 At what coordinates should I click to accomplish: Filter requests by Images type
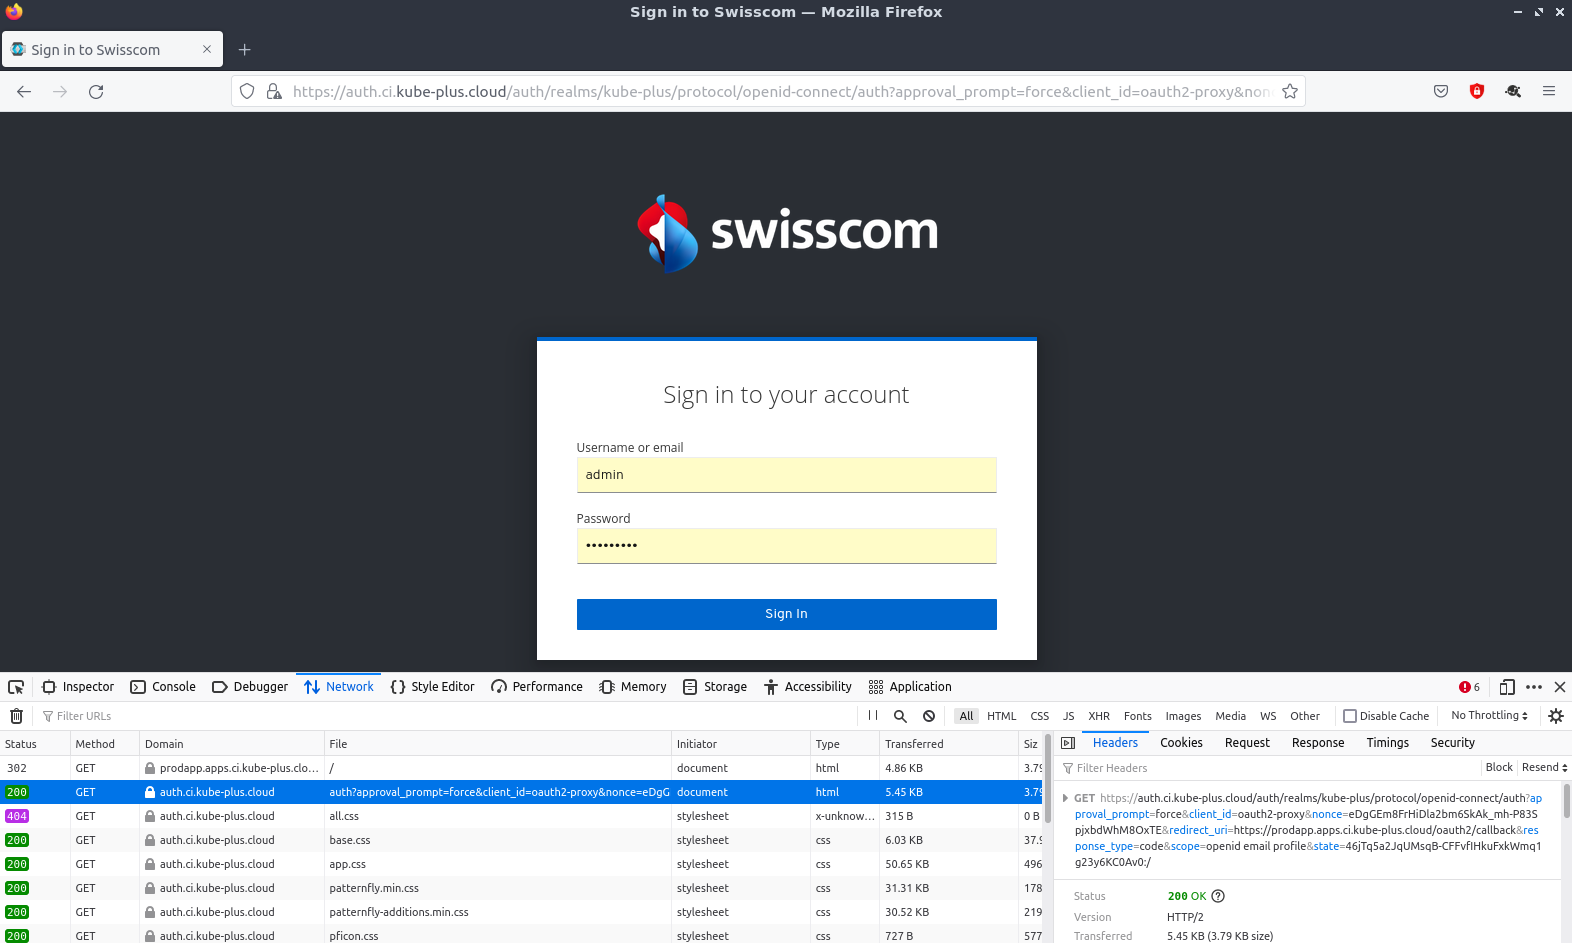click(x=1183, y=716)
